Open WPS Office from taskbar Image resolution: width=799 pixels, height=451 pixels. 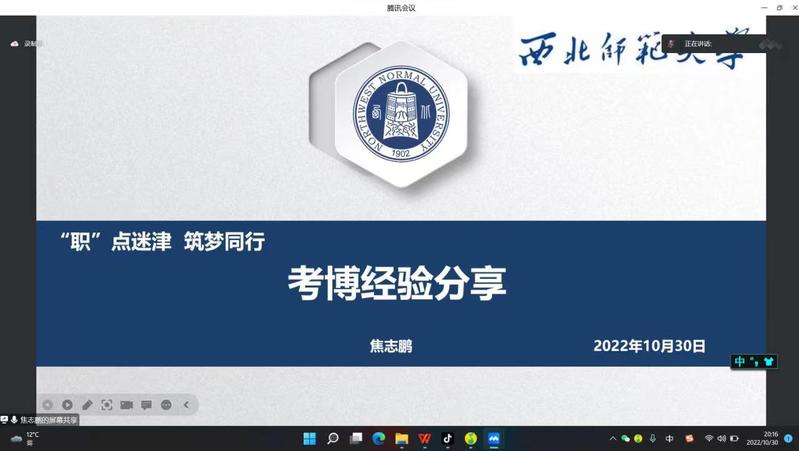[425, 438]
